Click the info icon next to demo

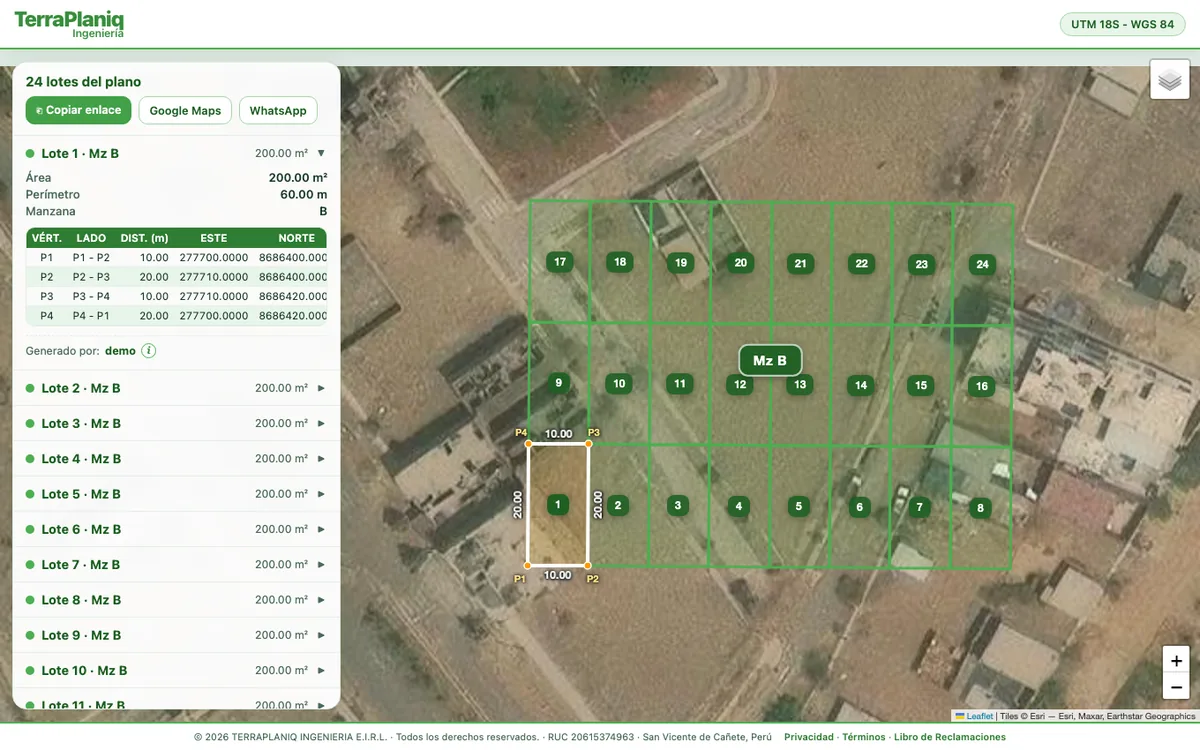148,351
